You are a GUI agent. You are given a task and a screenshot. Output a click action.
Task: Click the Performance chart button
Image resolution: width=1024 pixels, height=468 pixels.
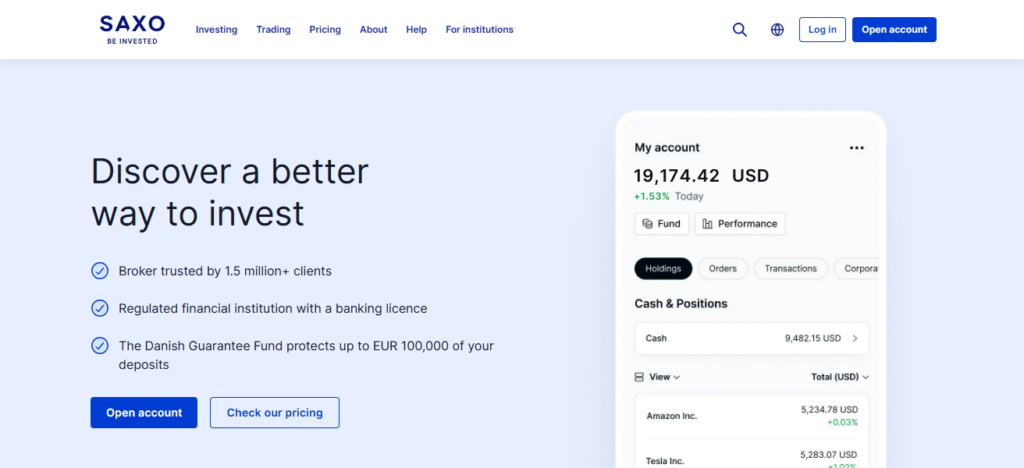click(740, 224)
